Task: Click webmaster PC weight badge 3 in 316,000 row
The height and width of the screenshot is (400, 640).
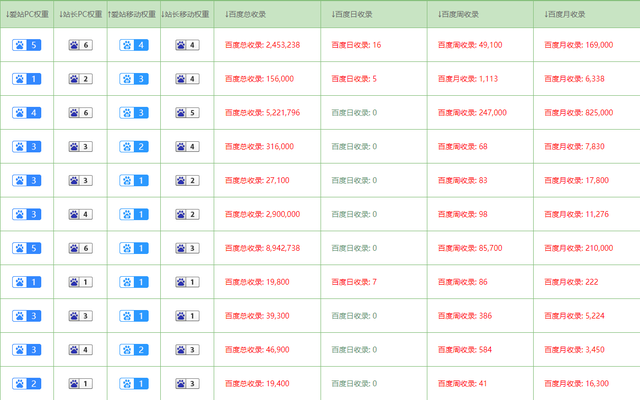Action: [x=80, y=147]
